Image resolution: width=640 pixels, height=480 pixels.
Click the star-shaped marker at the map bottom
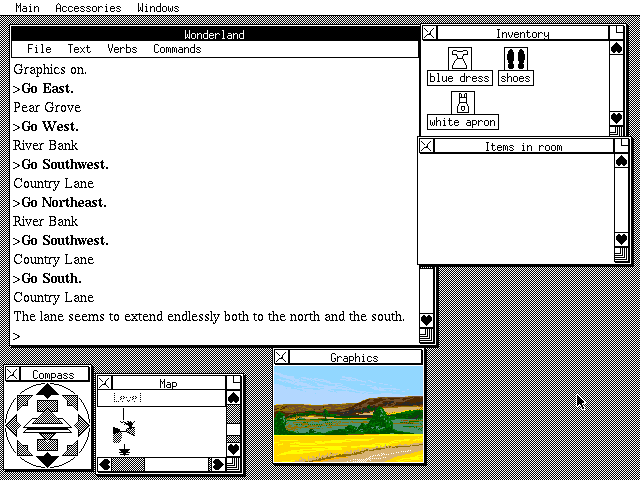click(x=124, y=451)
